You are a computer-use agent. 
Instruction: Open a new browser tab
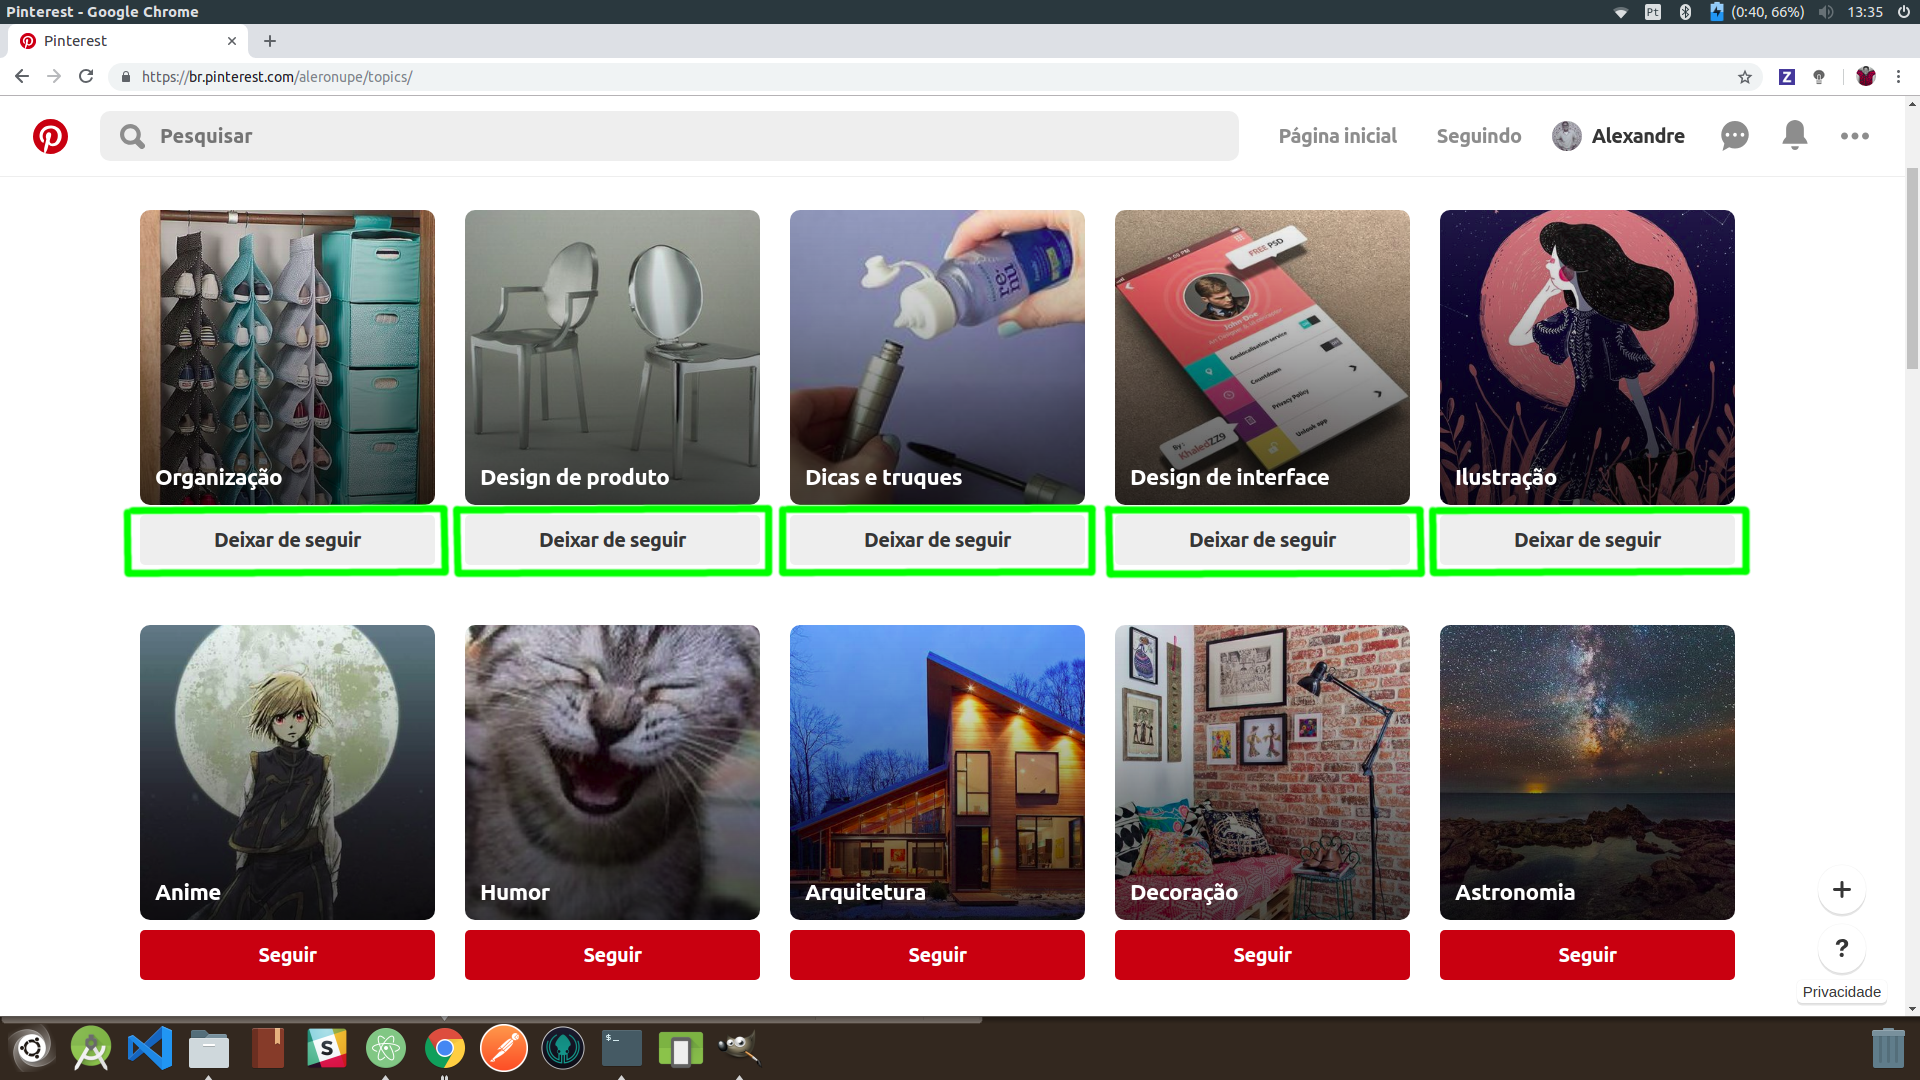(270, 41)
